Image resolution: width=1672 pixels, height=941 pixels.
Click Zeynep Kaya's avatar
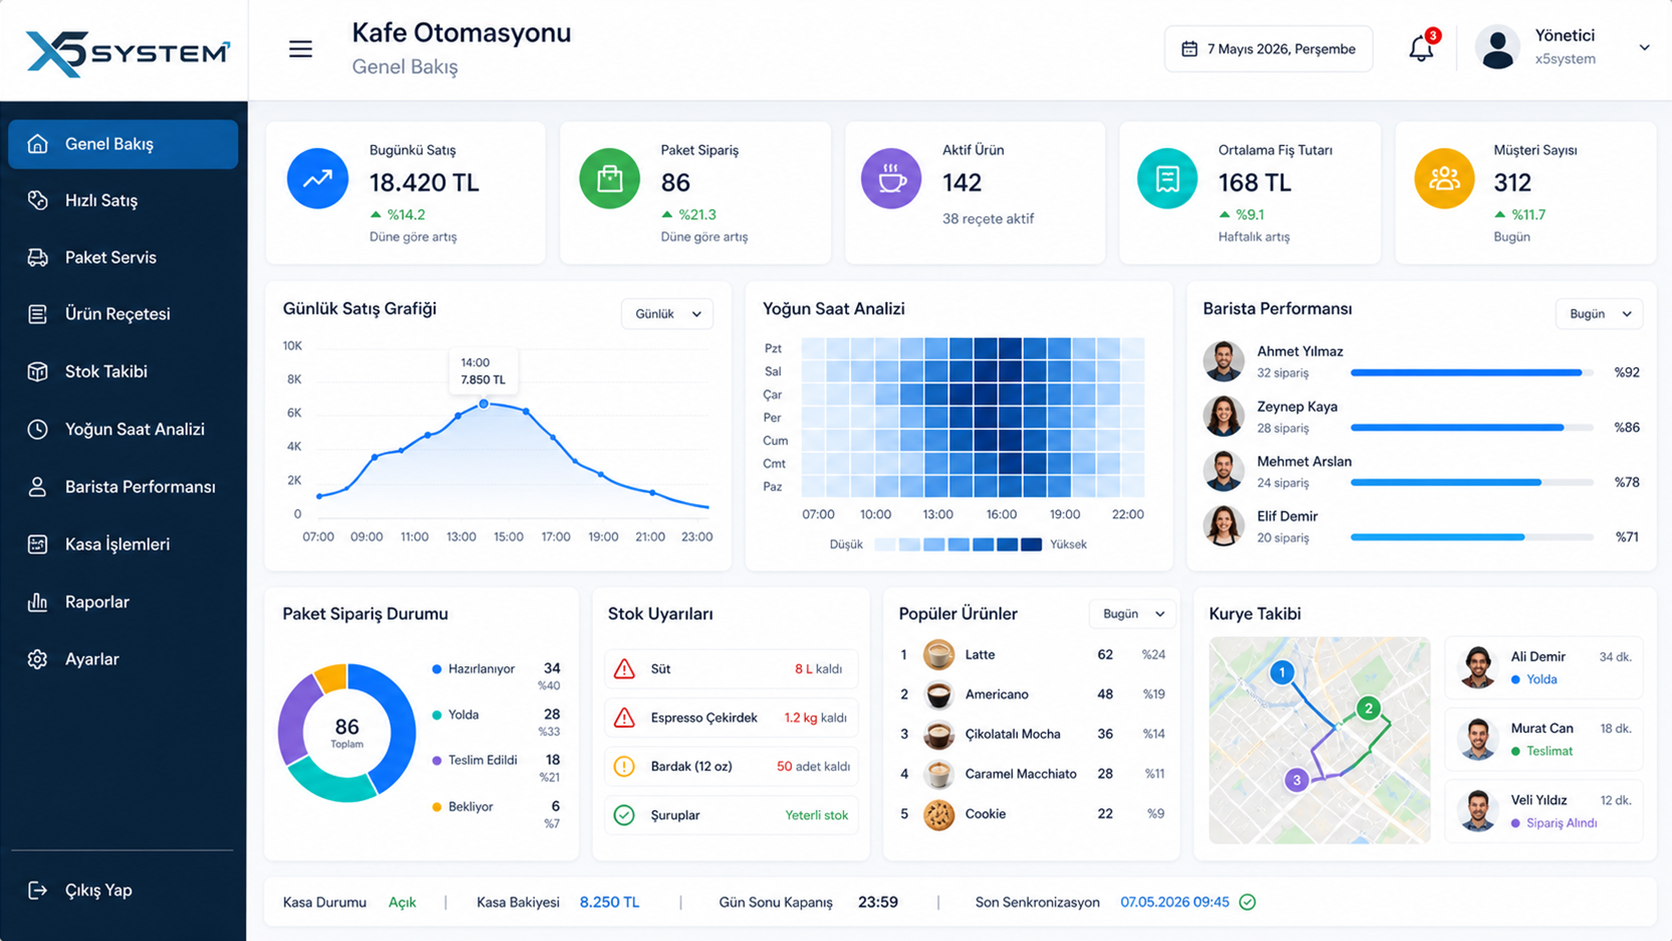(x=1223, y=416)
